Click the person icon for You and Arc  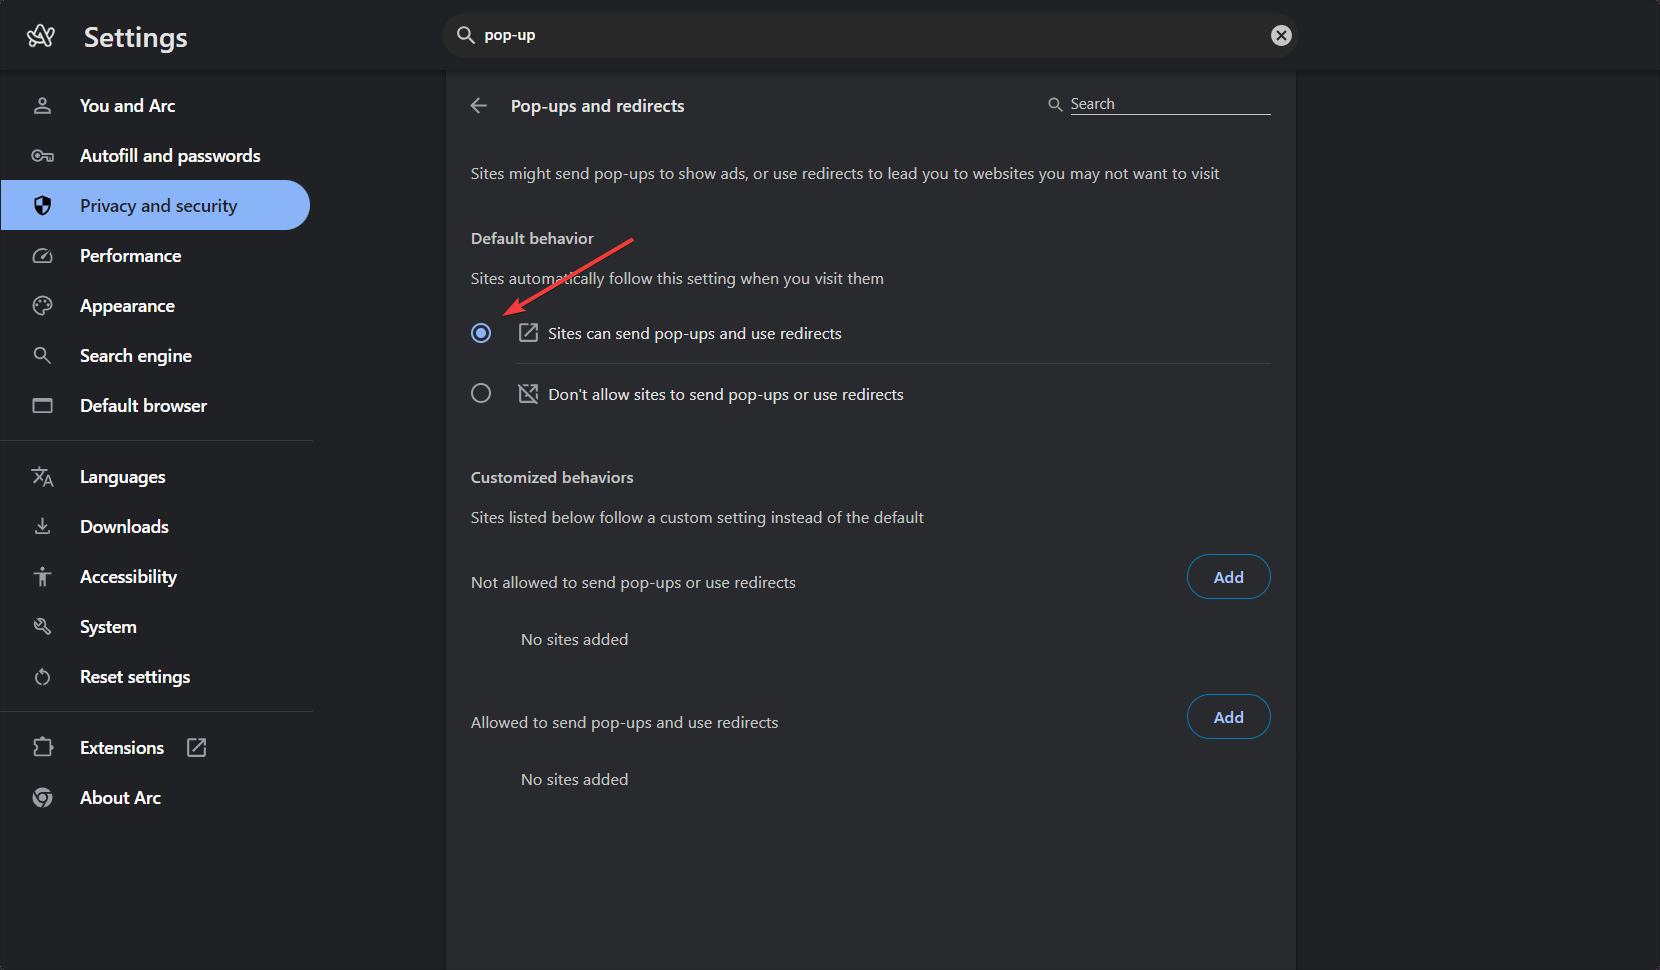coord(42,105)
